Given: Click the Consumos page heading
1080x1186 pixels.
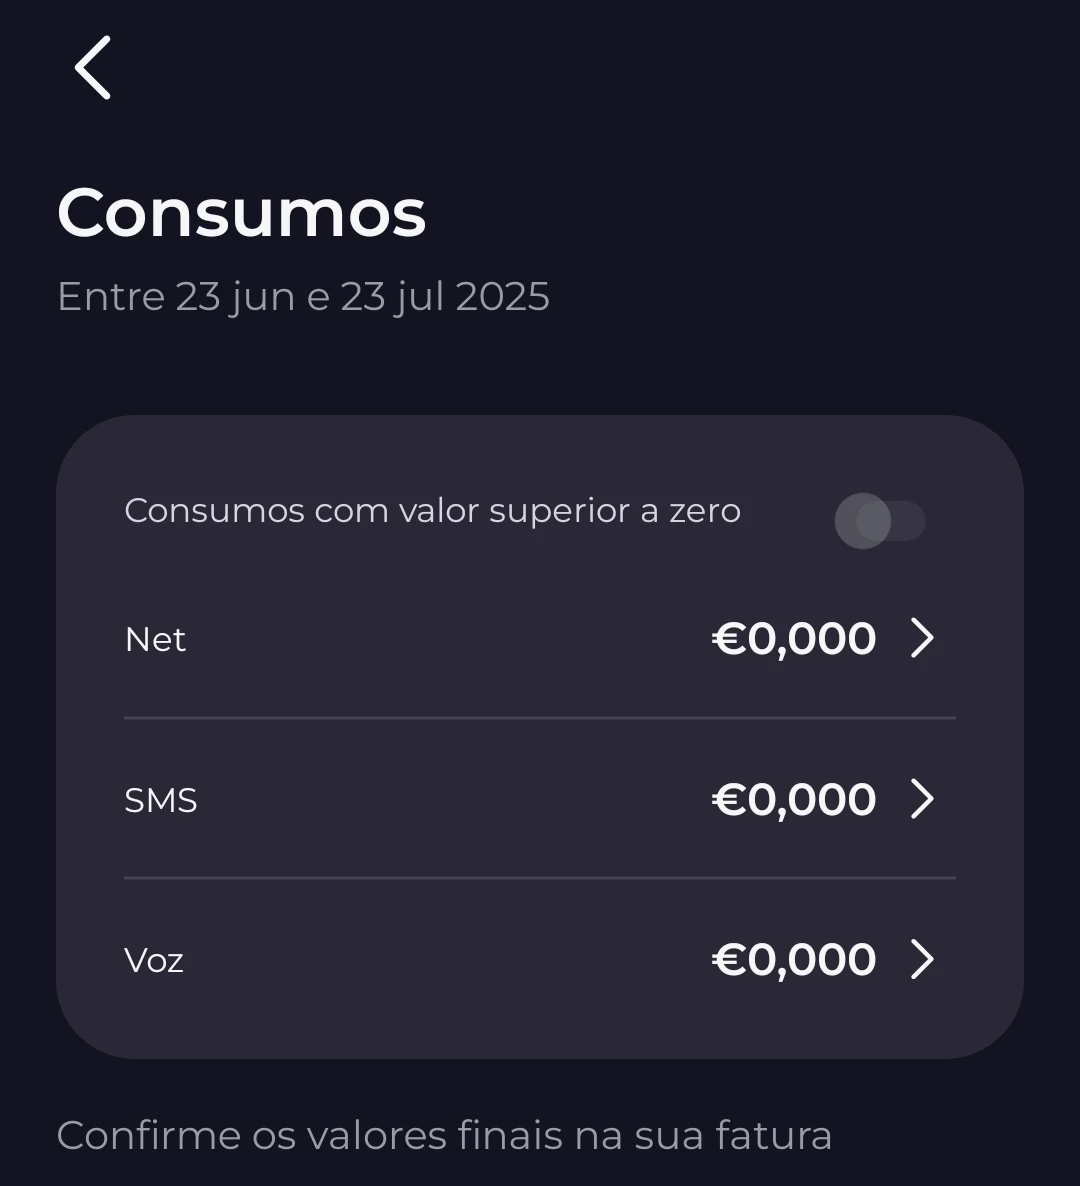Looking at the screenshot, I should click(x=242, y=213).
